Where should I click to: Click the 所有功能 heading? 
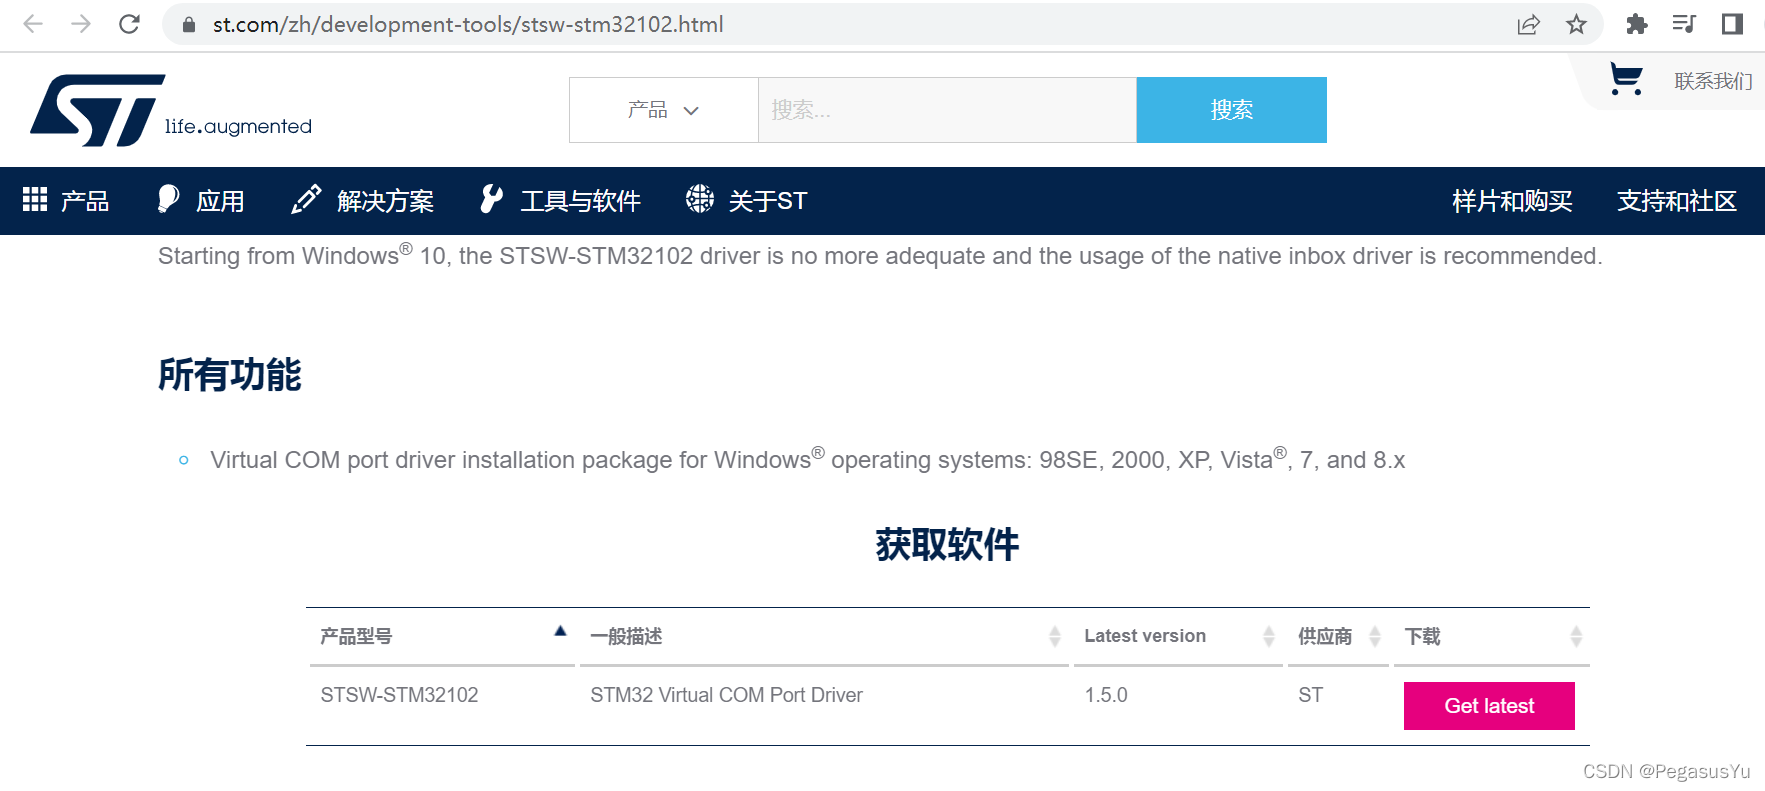230,375
